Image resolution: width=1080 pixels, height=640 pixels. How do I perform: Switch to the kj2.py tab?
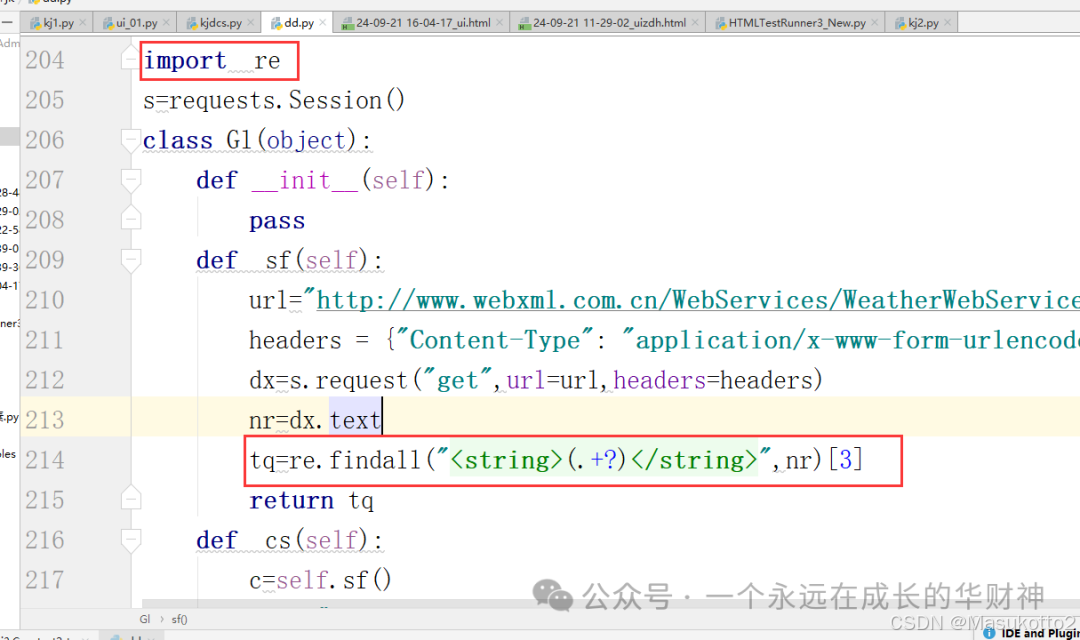tap(922, 23)
